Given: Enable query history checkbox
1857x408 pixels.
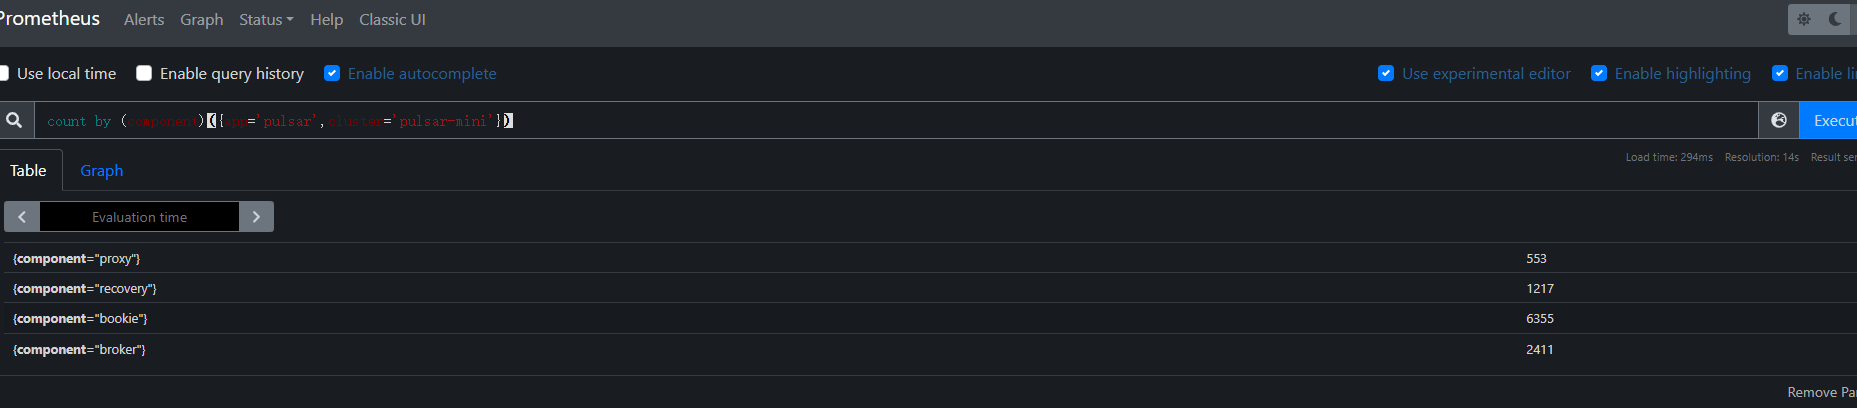Looking at the screenshot, I should [x=144, y=73].
